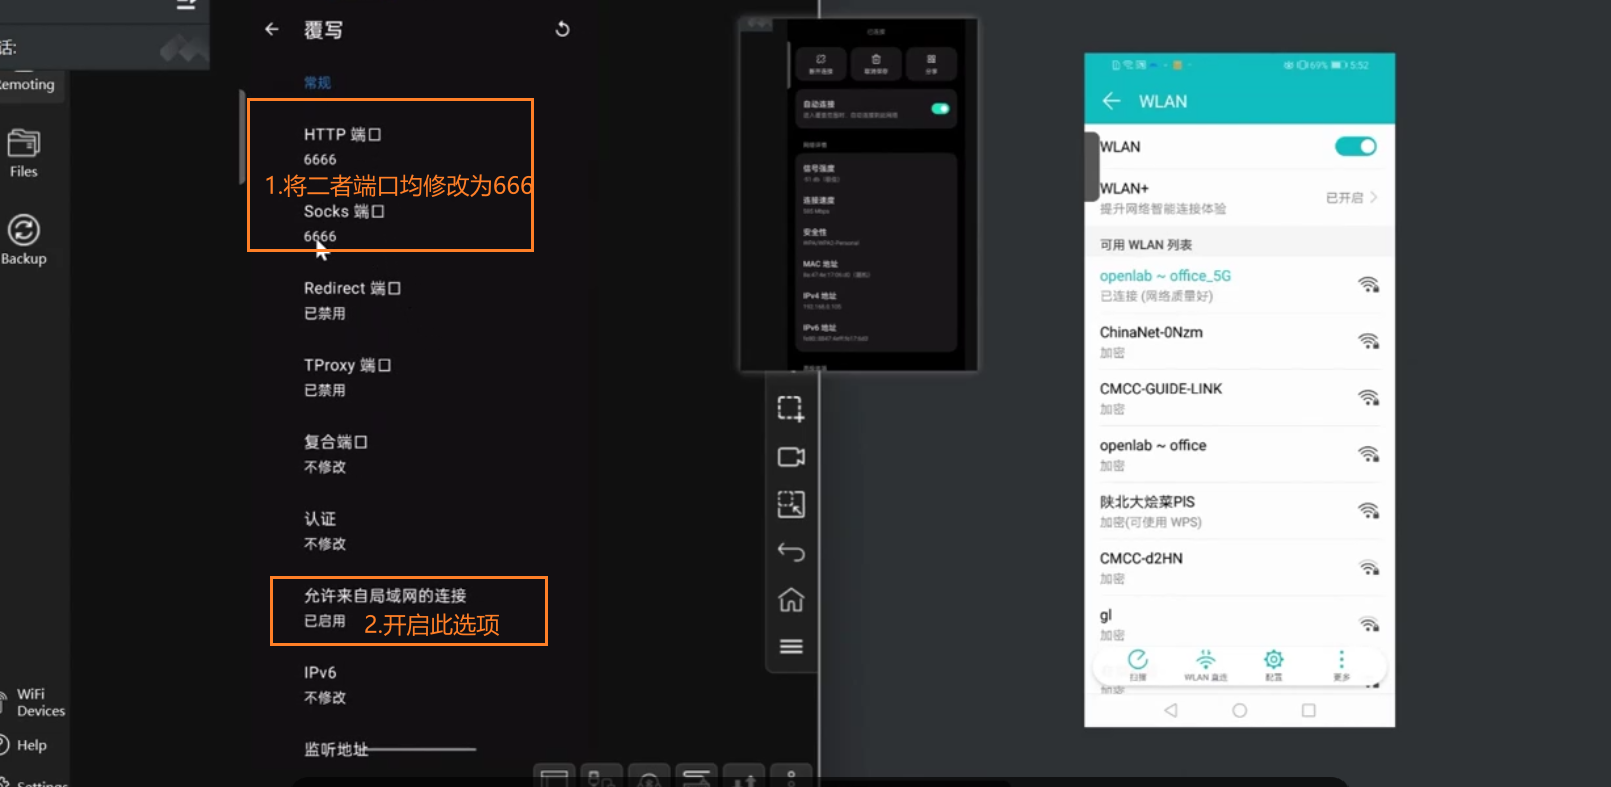Open WLAN+ settings via 已开启 chevron
The width and height of the screenshot is (1611, 787).
1352,198
